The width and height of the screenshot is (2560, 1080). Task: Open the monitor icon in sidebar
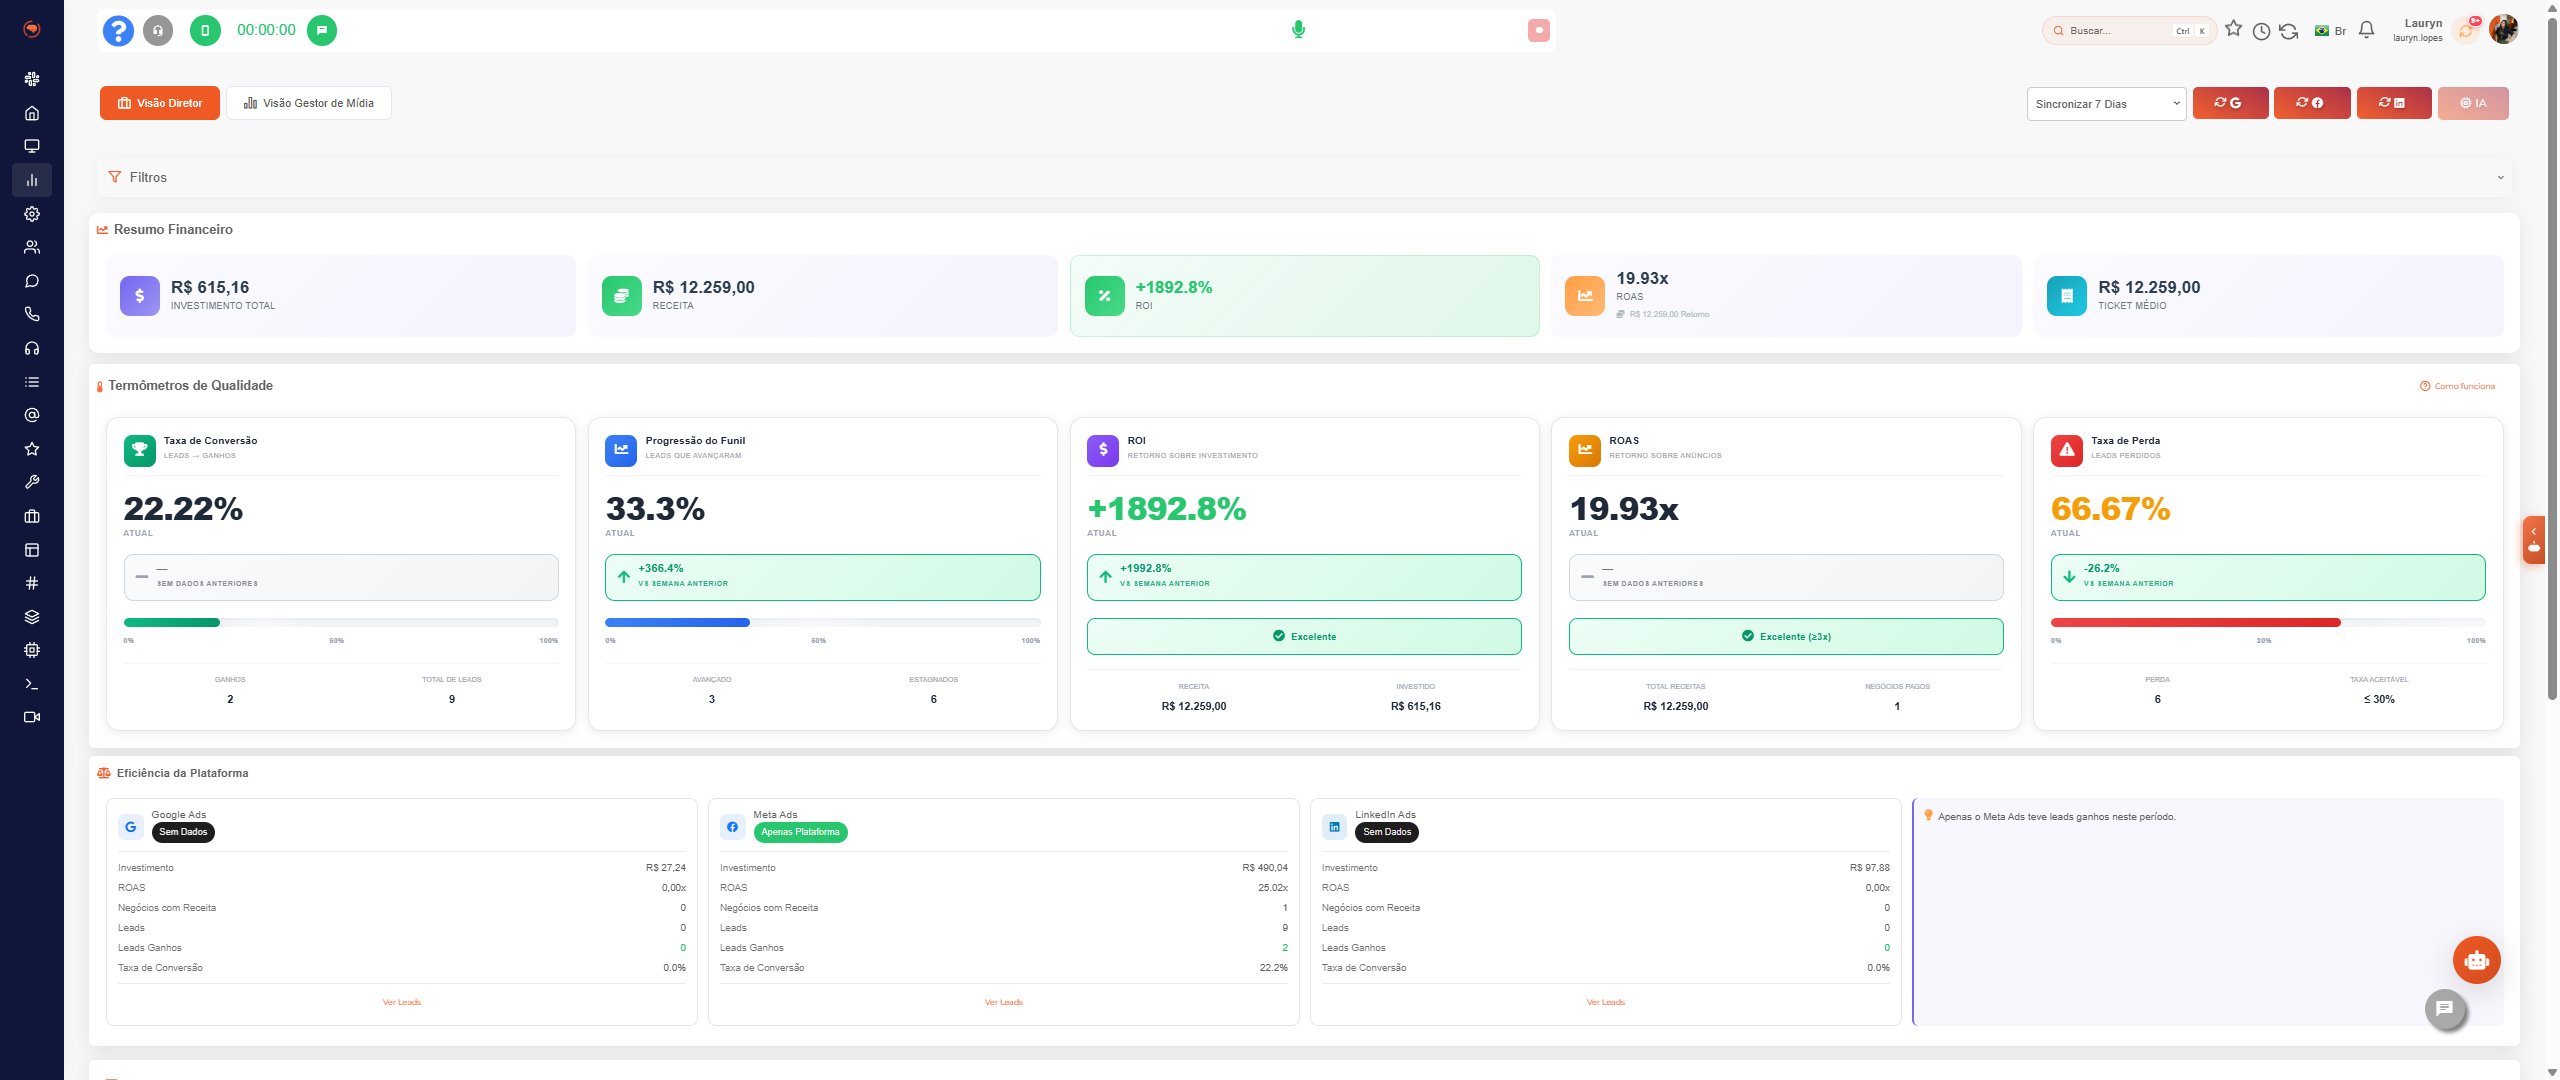coord(32,146)
